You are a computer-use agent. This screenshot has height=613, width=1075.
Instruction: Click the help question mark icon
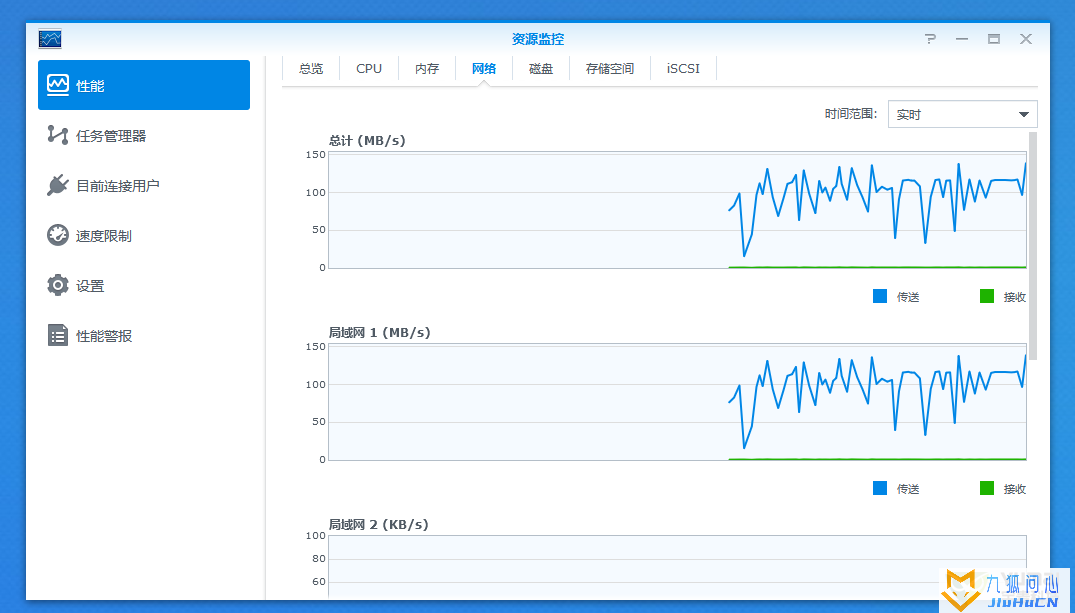pos(930,39)
